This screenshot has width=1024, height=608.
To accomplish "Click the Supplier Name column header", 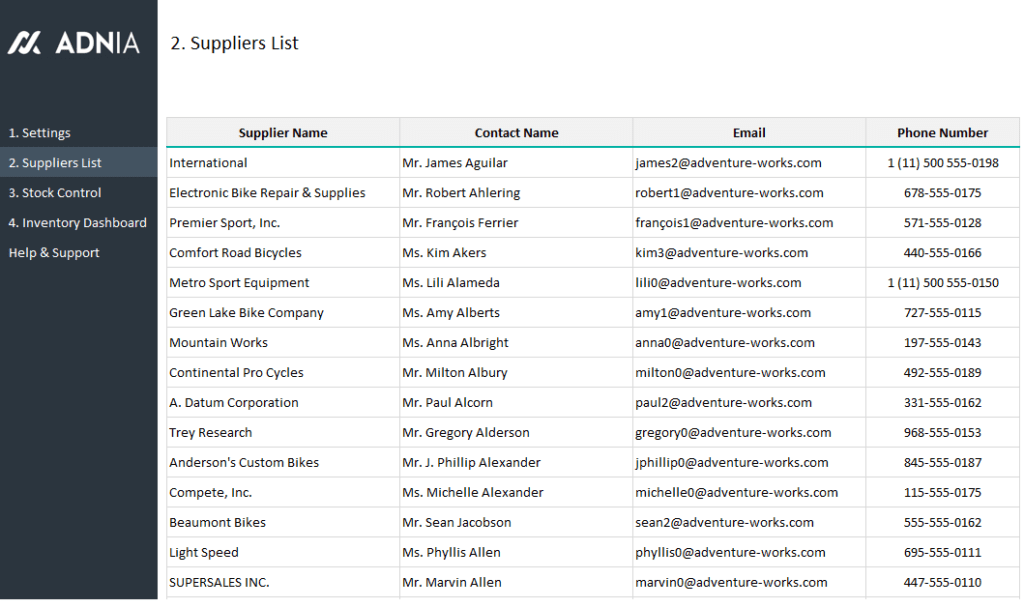I will coord(283,132).
